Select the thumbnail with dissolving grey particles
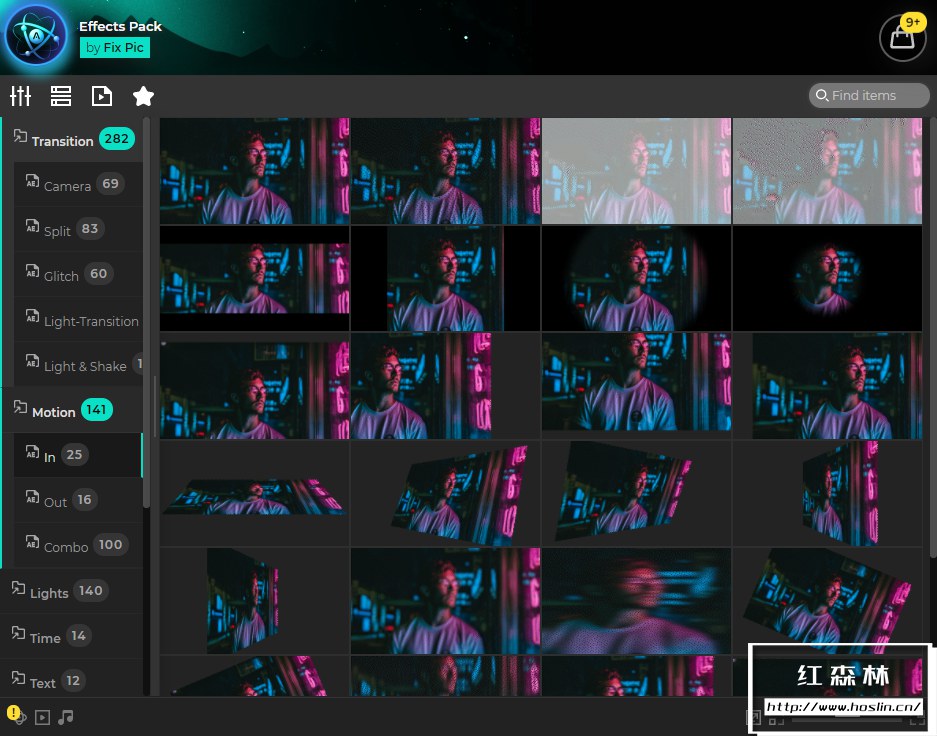937x736 pixels. [x=827, y=171]
